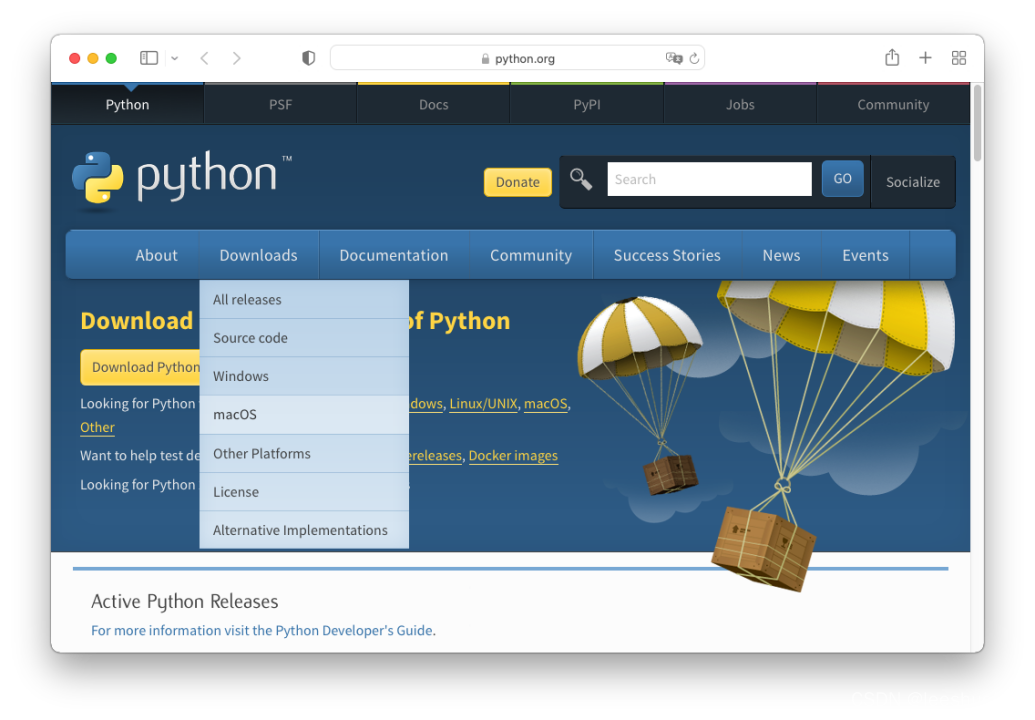Open the Events navigation menu

[865, 255]
